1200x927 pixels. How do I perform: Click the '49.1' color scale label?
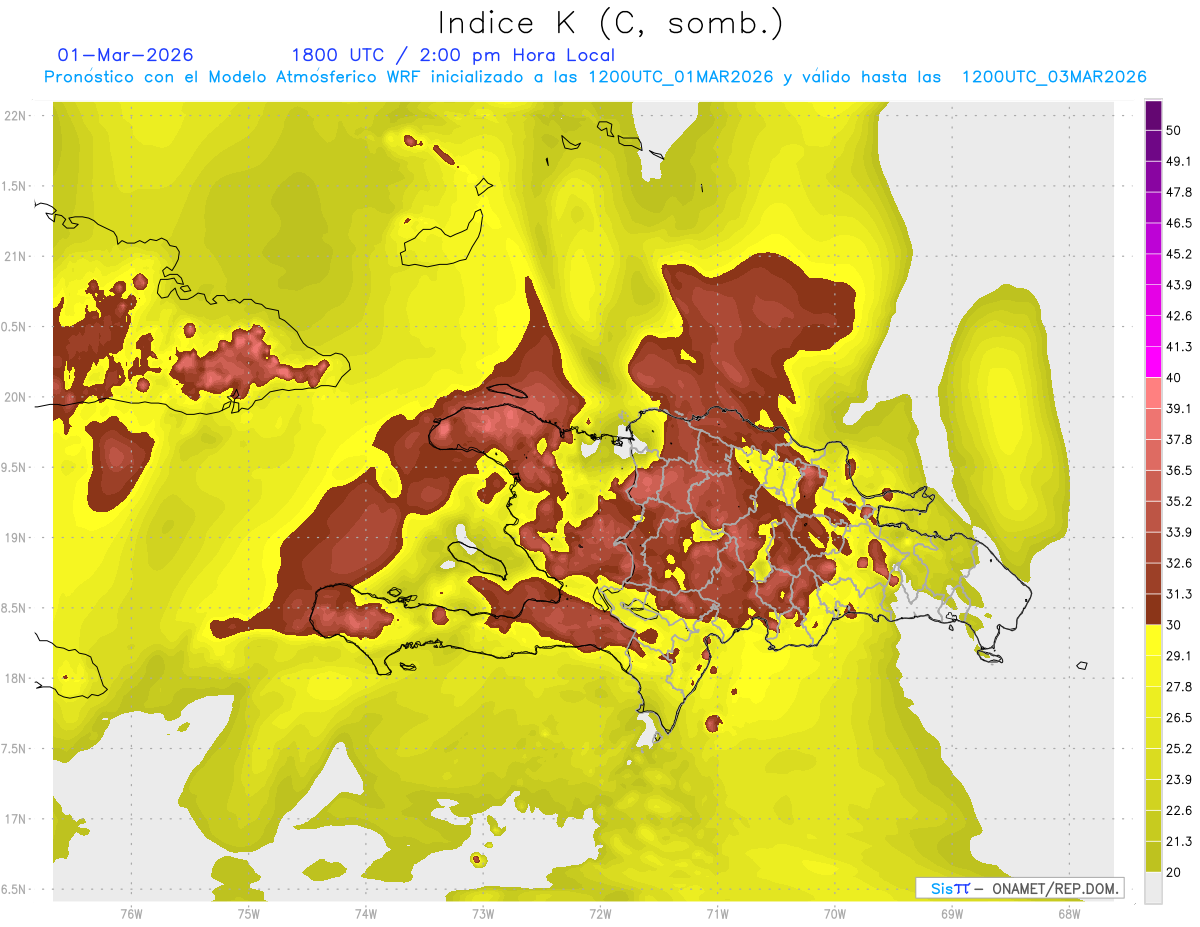1178,161
